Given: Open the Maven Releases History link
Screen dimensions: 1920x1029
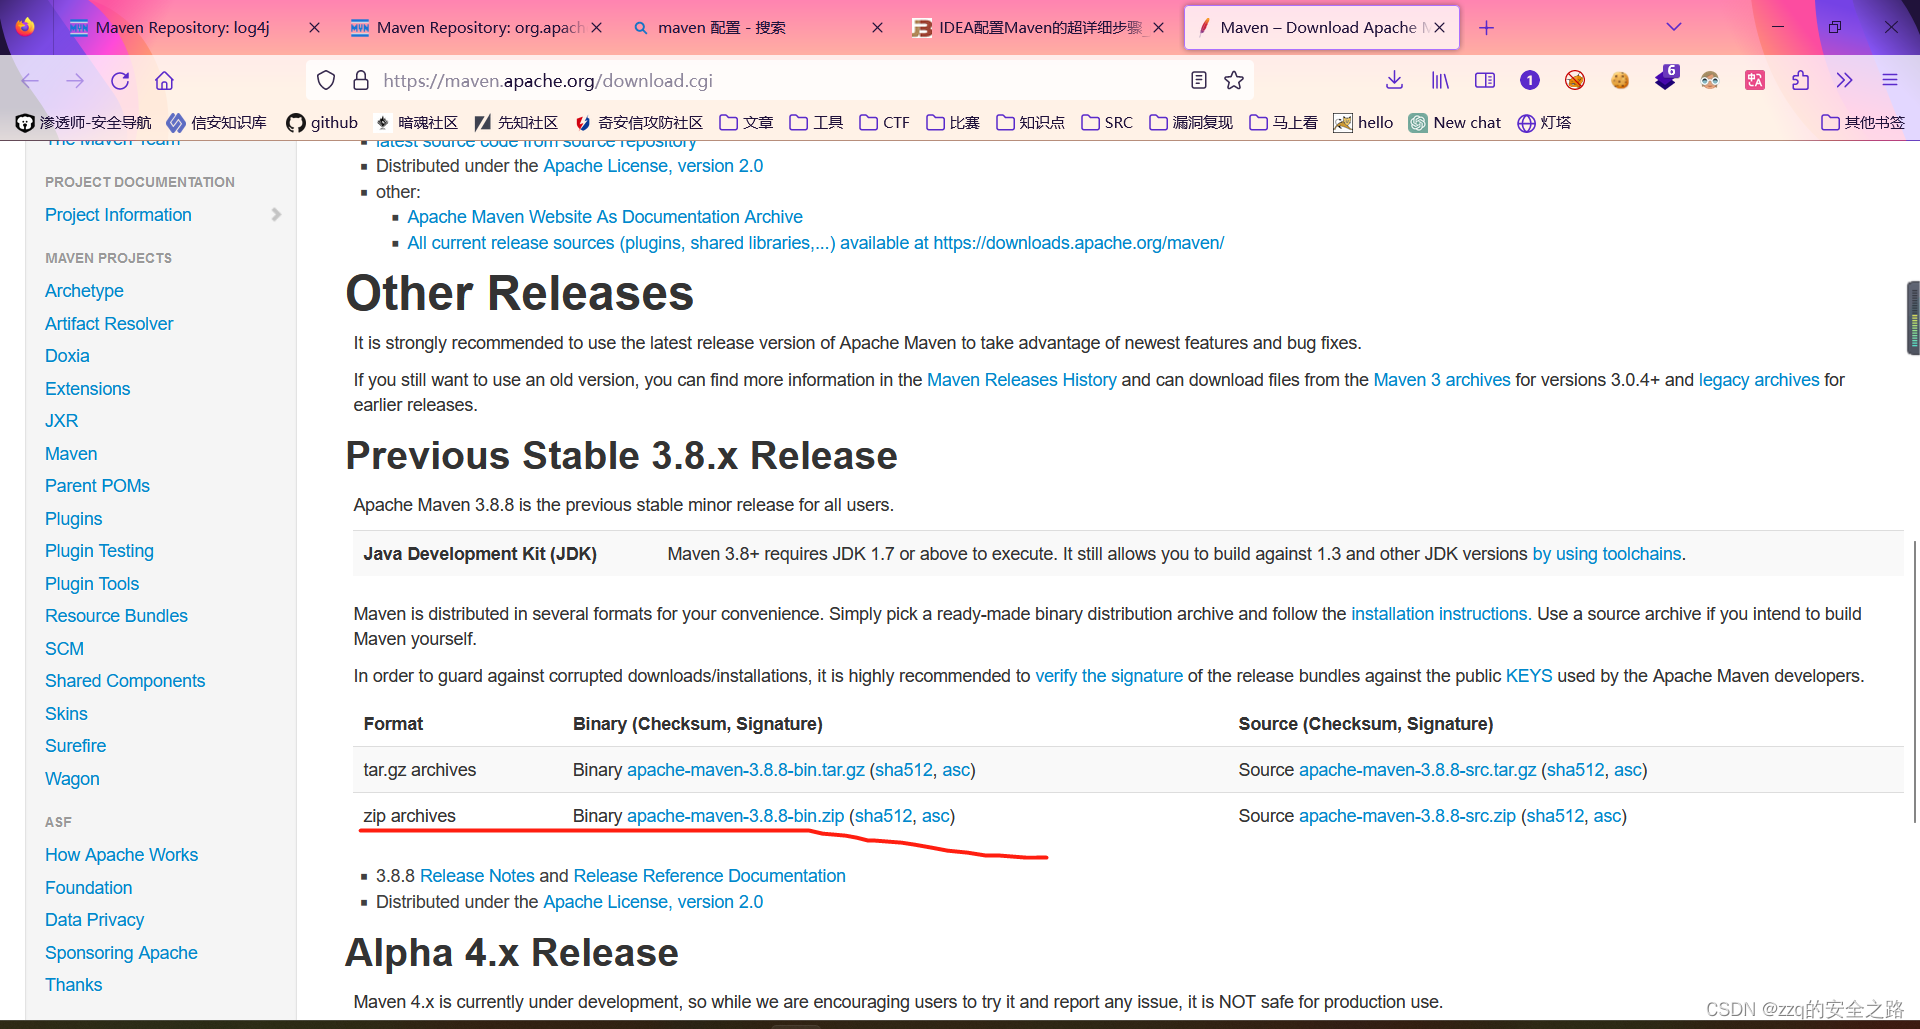Looking at the screenshot, I should pyautogui.click(x=1021, y=380).
